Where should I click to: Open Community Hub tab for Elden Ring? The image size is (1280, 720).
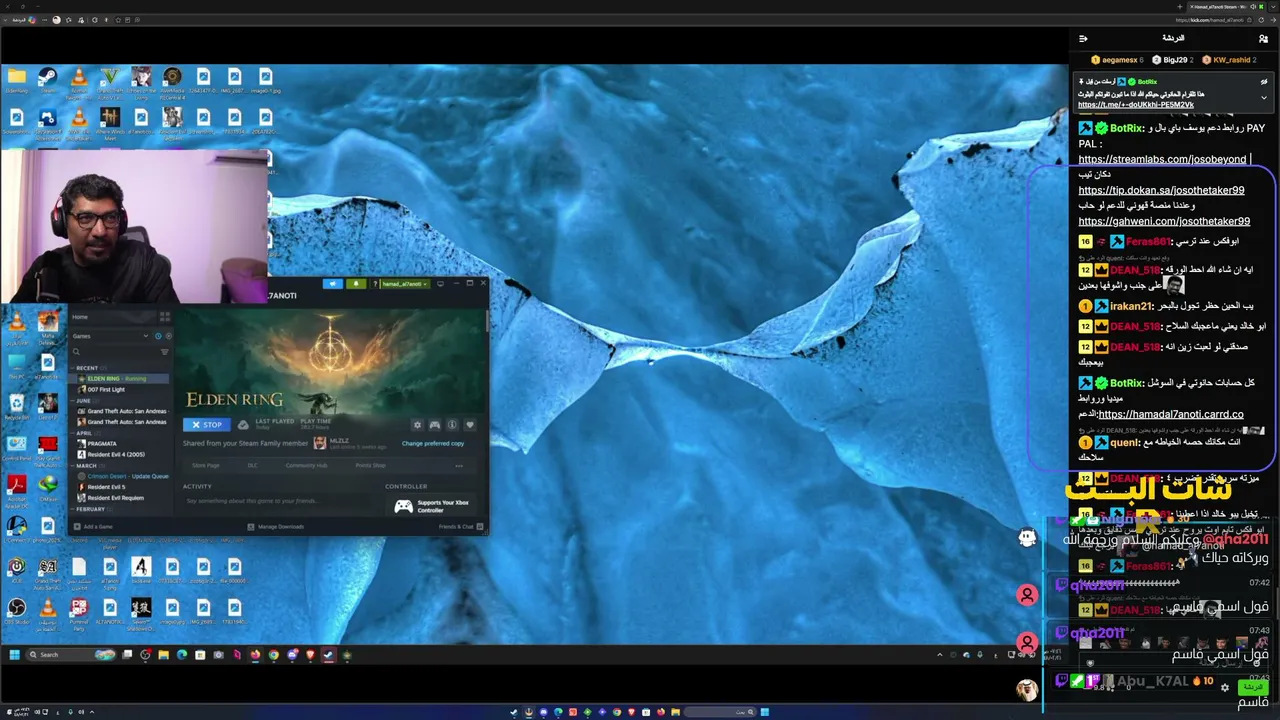(306, 465)
